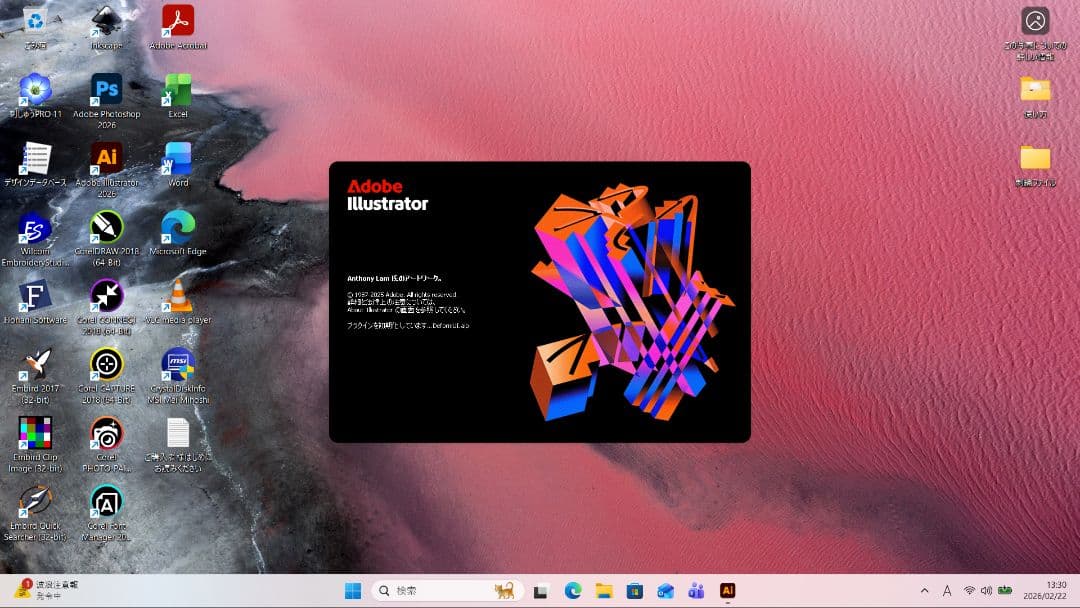Select the Adobe Acrobat desktop icon
This screenshot has width=1080, height=608.
click(178, 21)
